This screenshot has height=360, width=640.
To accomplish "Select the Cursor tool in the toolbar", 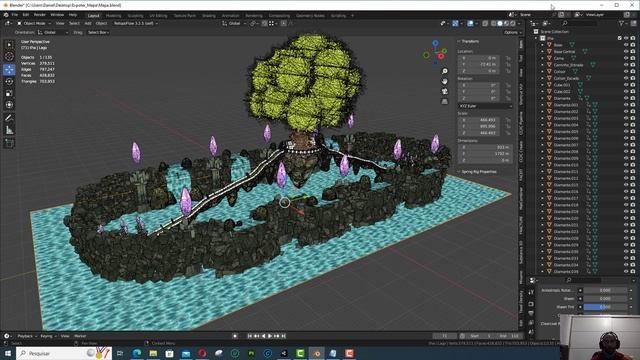I will point(9,57).
